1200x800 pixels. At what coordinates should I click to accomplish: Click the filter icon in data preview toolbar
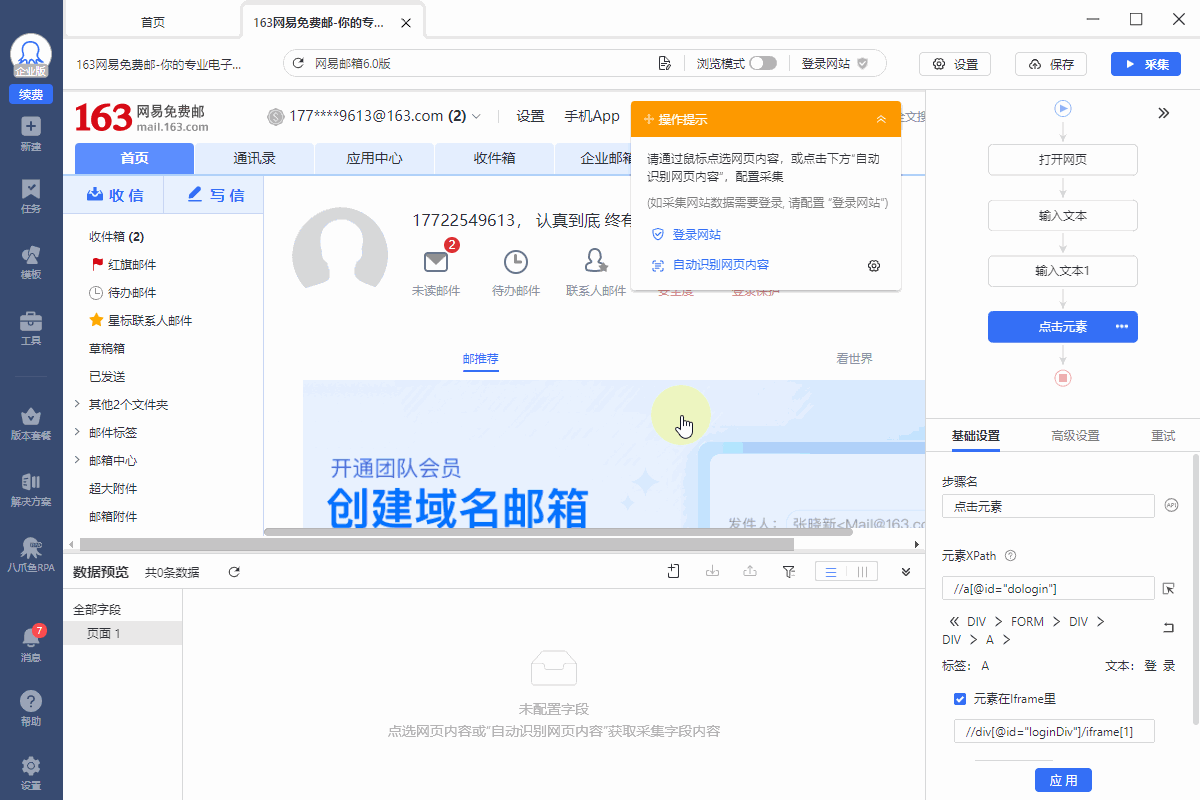tap(788, 571)
